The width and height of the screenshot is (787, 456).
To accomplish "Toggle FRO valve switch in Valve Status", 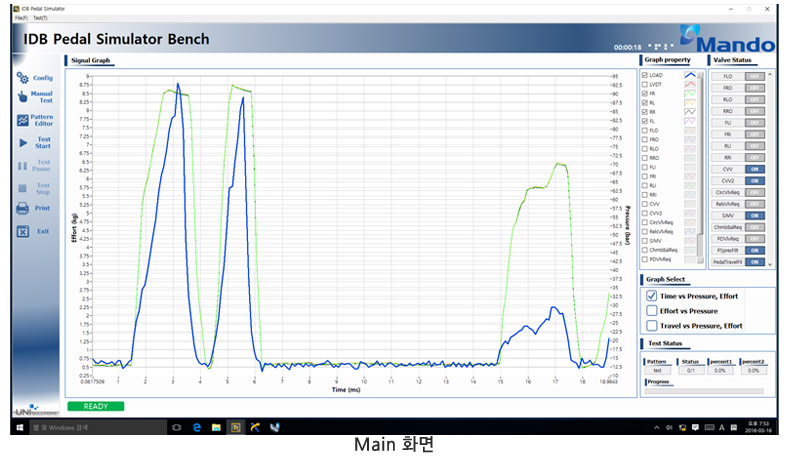I will 754,88.
